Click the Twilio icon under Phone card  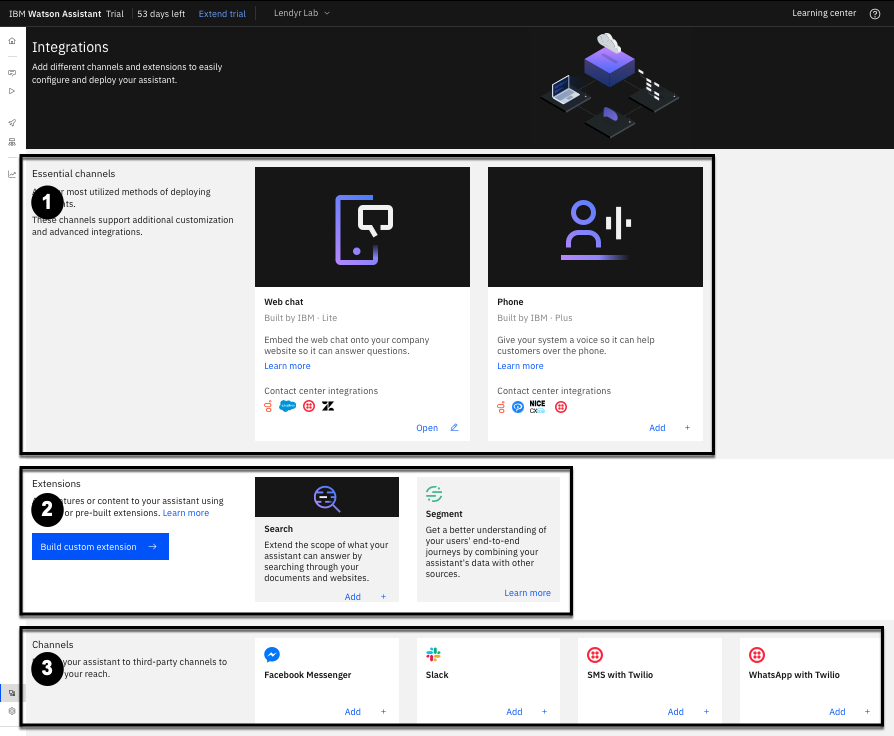point(561,407)
